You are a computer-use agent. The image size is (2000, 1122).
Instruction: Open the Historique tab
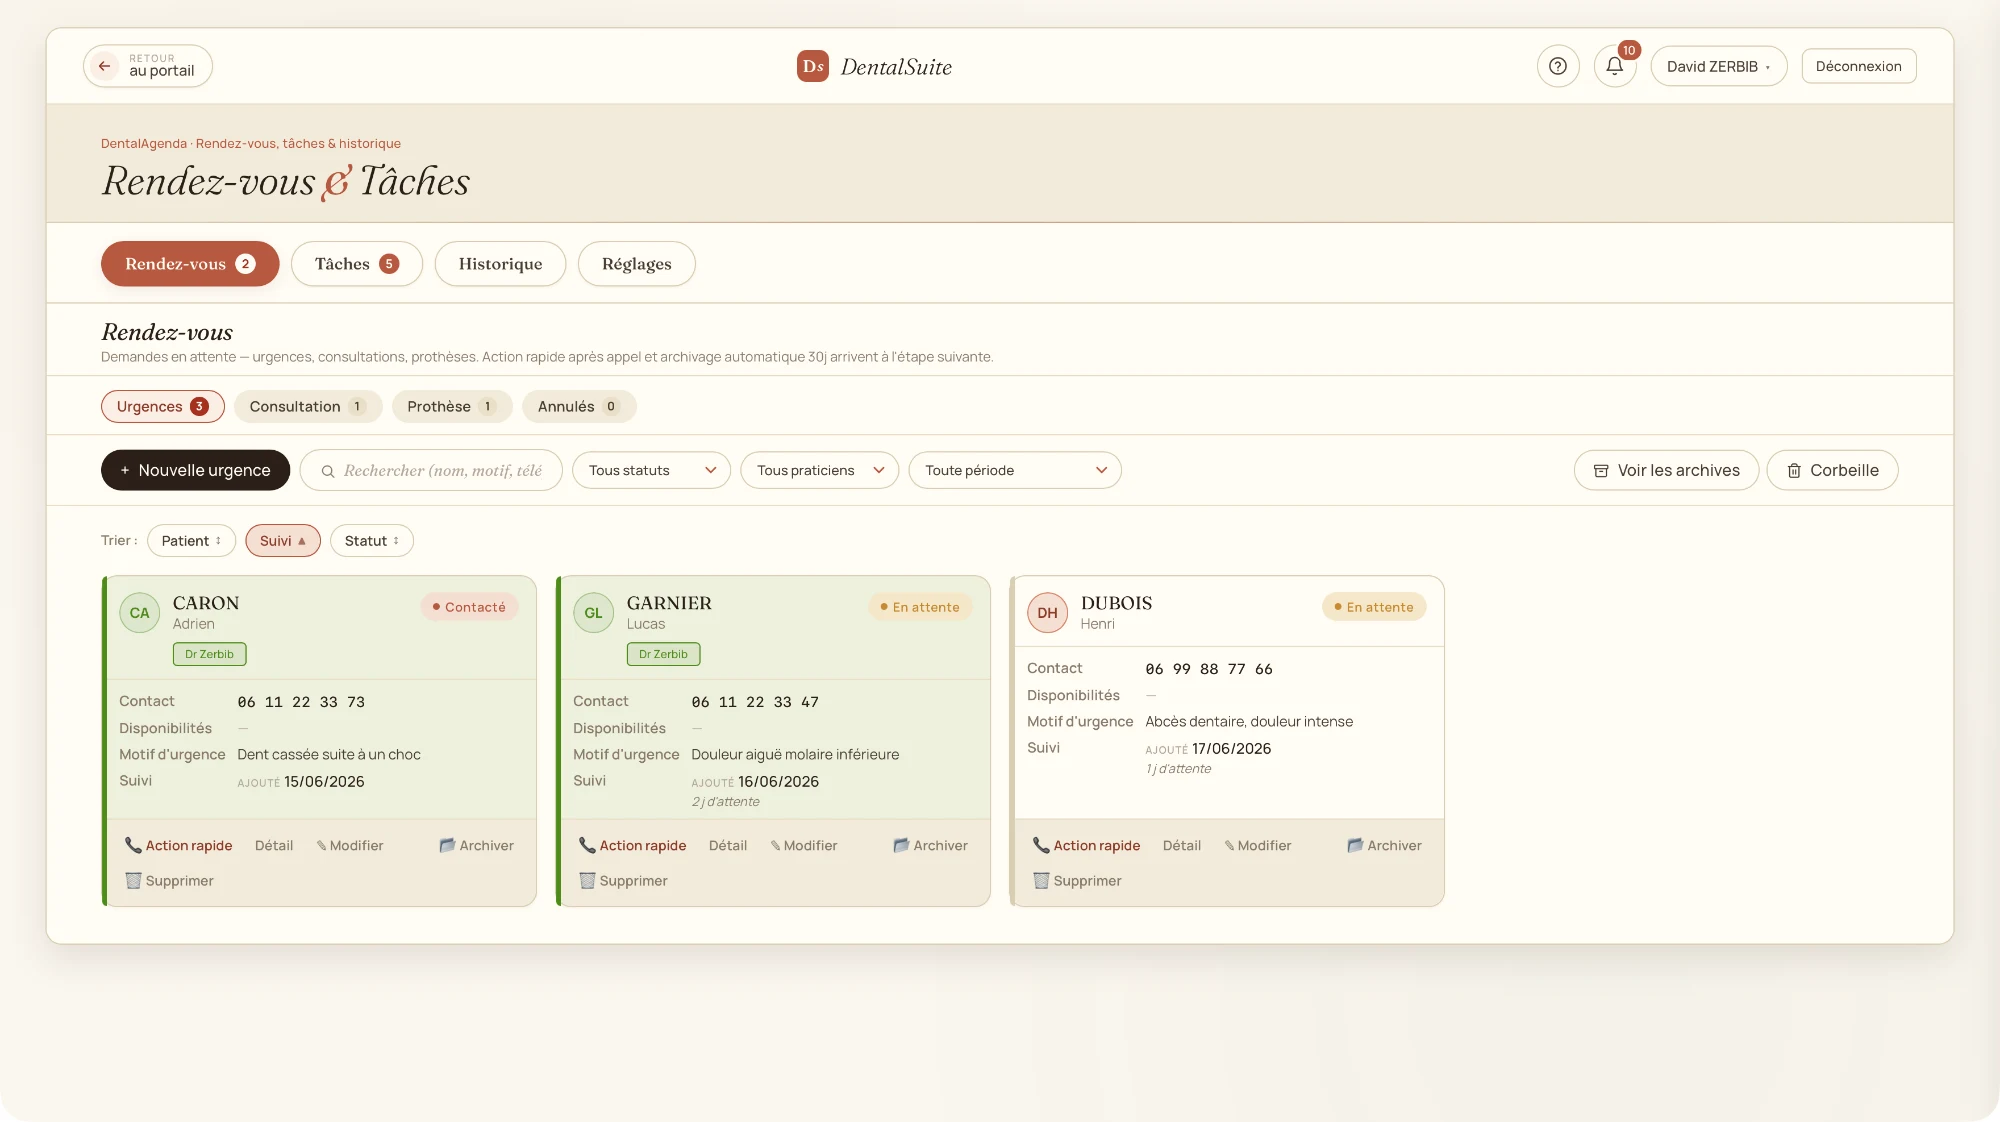[500, 264]
